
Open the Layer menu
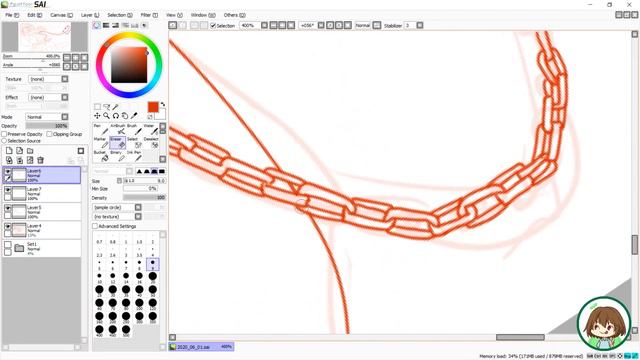(90, 15)
